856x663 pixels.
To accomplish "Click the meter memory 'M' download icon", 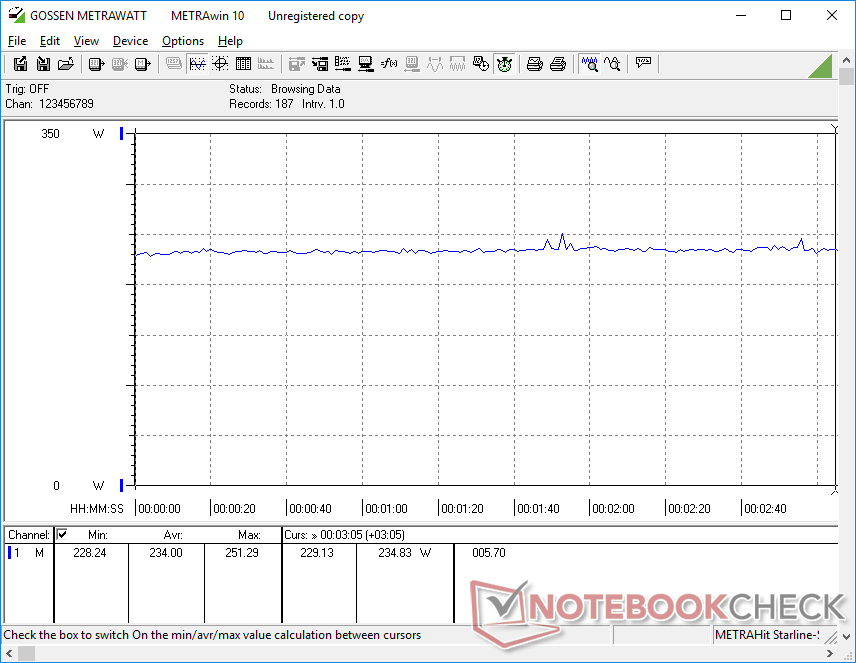I will point(142,64).
